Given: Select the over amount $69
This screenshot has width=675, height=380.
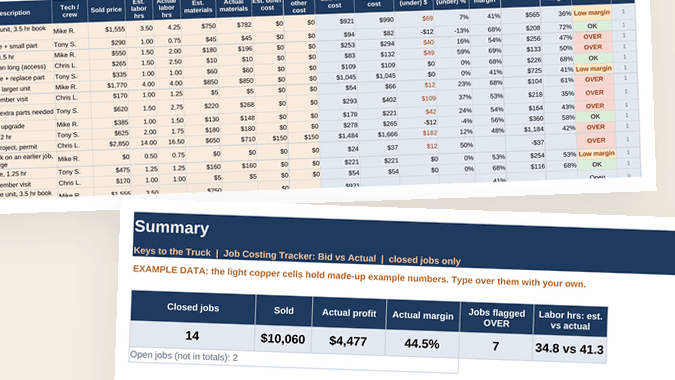Looking at the screenshot, I should click(x=427, y=19).
